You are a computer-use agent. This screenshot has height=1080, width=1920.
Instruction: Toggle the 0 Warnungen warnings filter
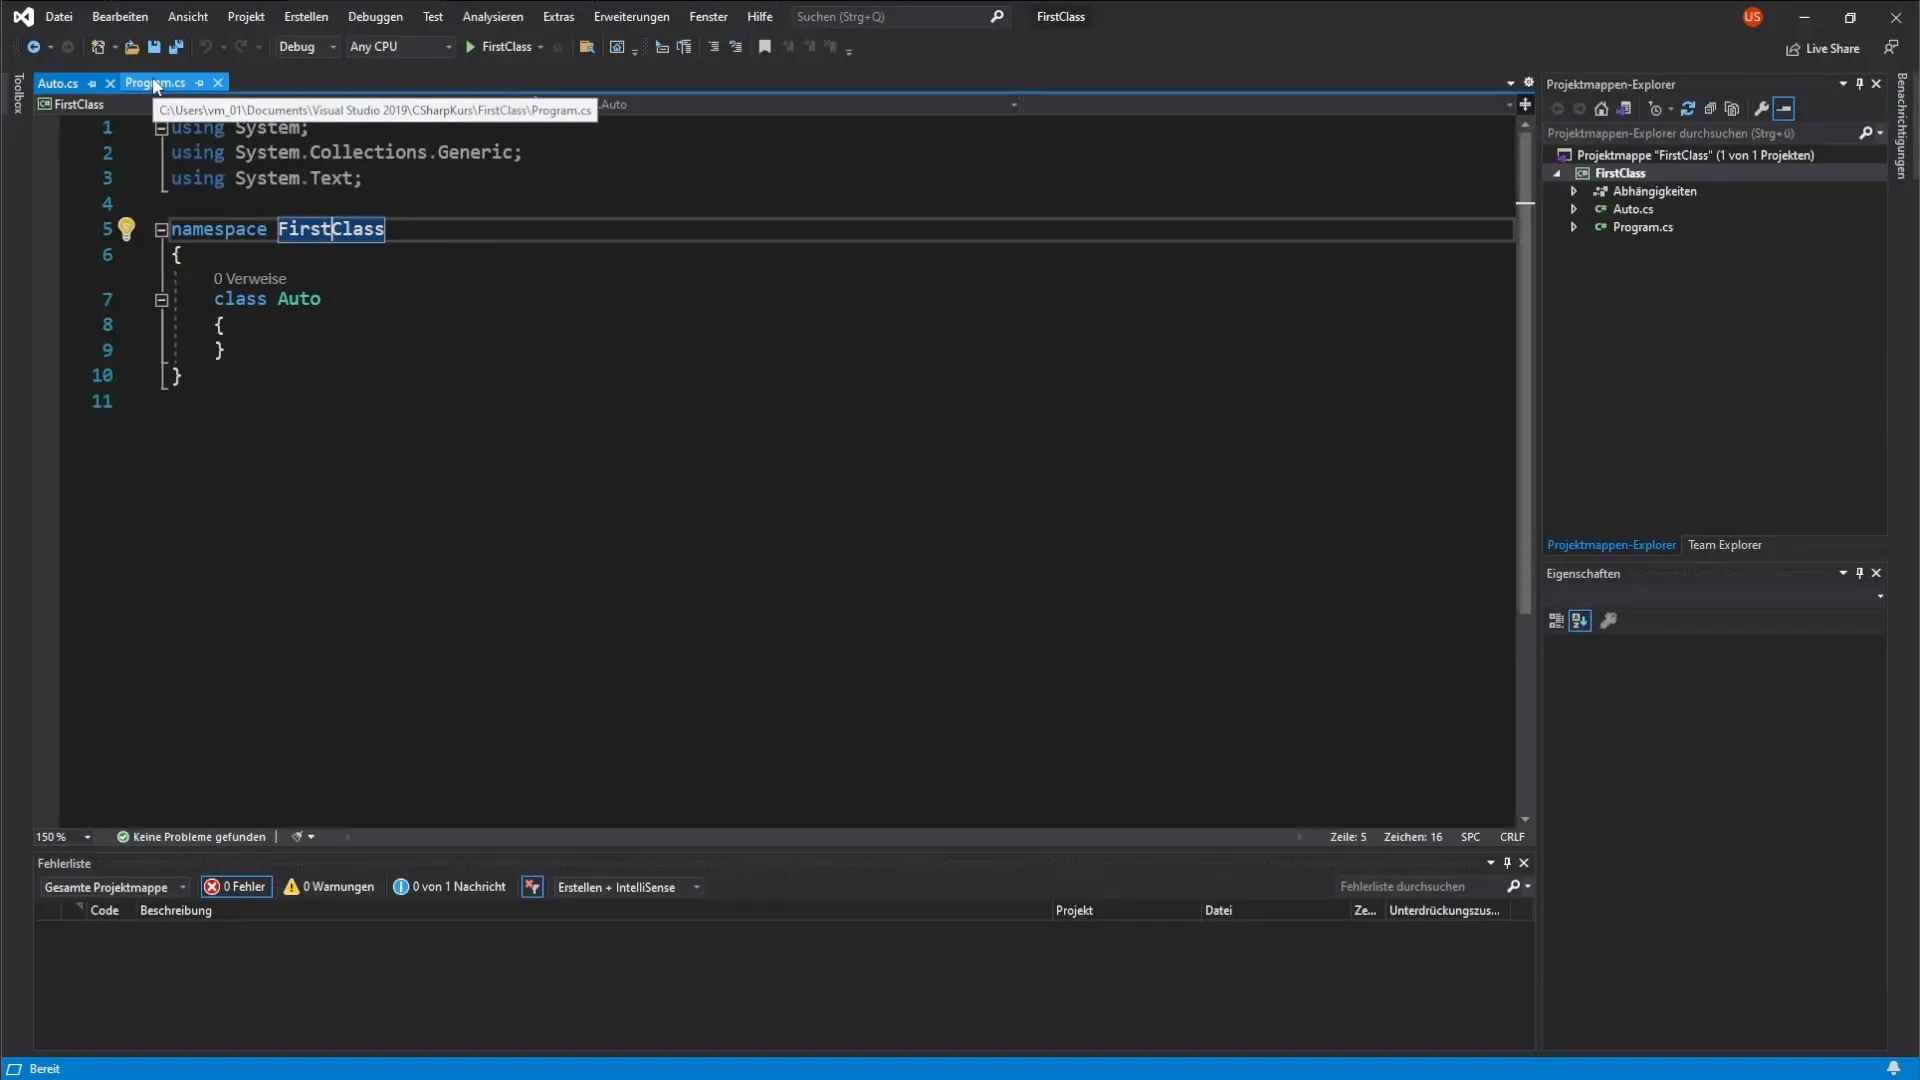pyautogui.click(x=329, y=887)
